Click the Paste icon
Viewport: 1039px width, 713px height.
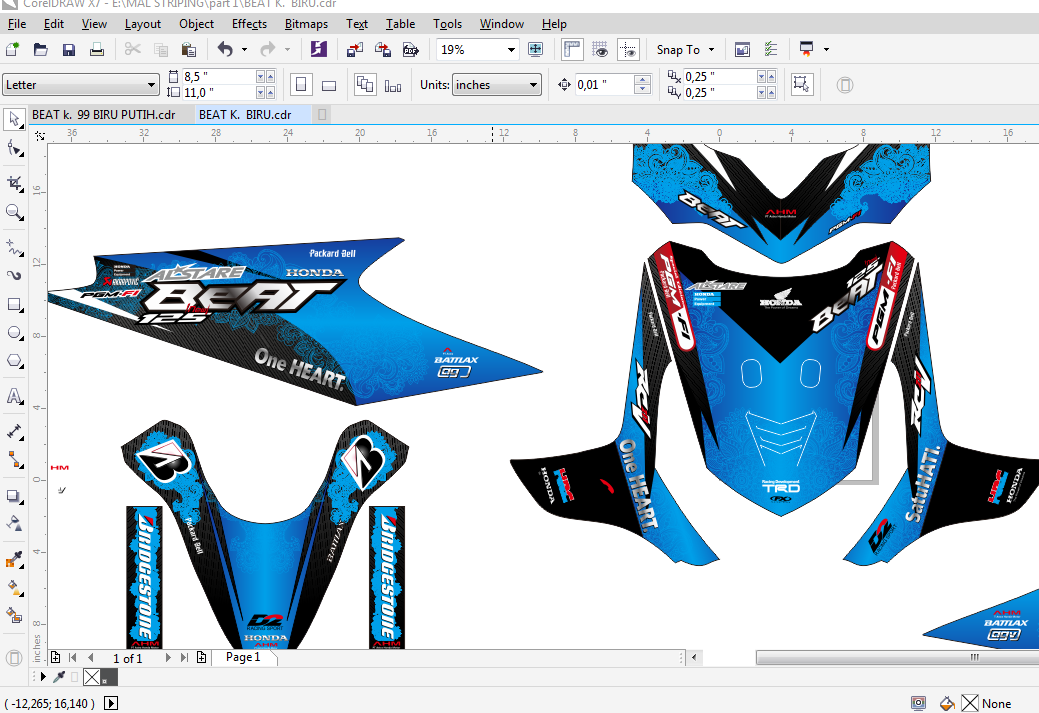(188, 50)
